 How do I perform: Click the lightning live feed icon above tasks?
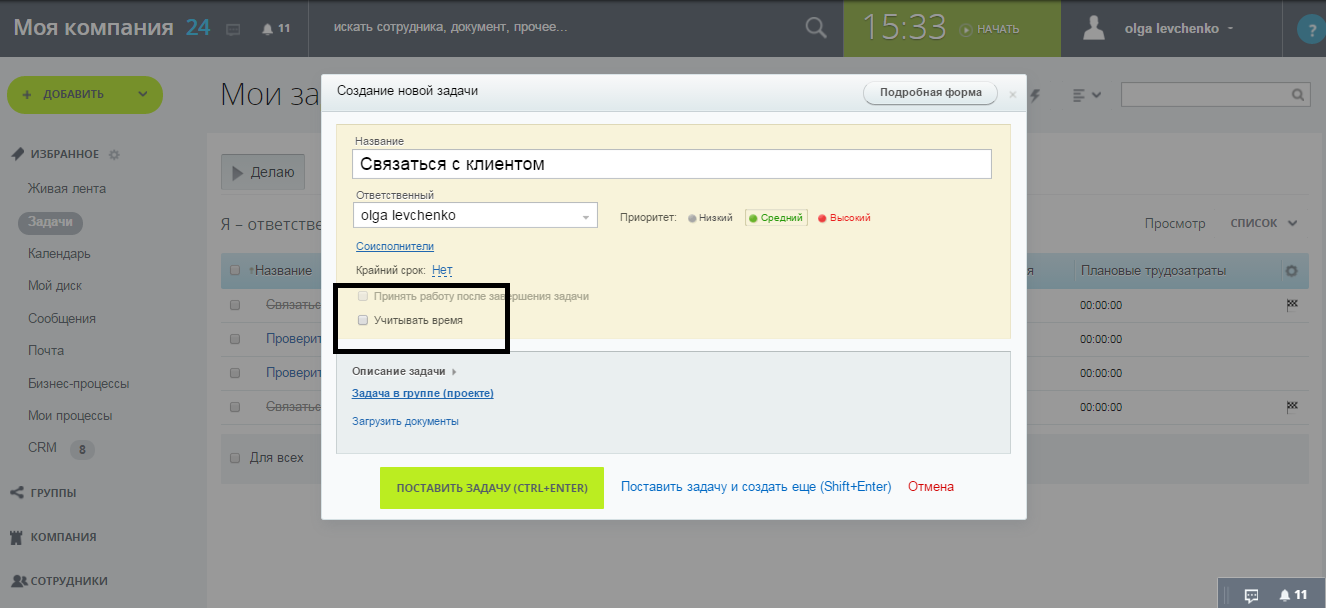tap(1036, 93)
